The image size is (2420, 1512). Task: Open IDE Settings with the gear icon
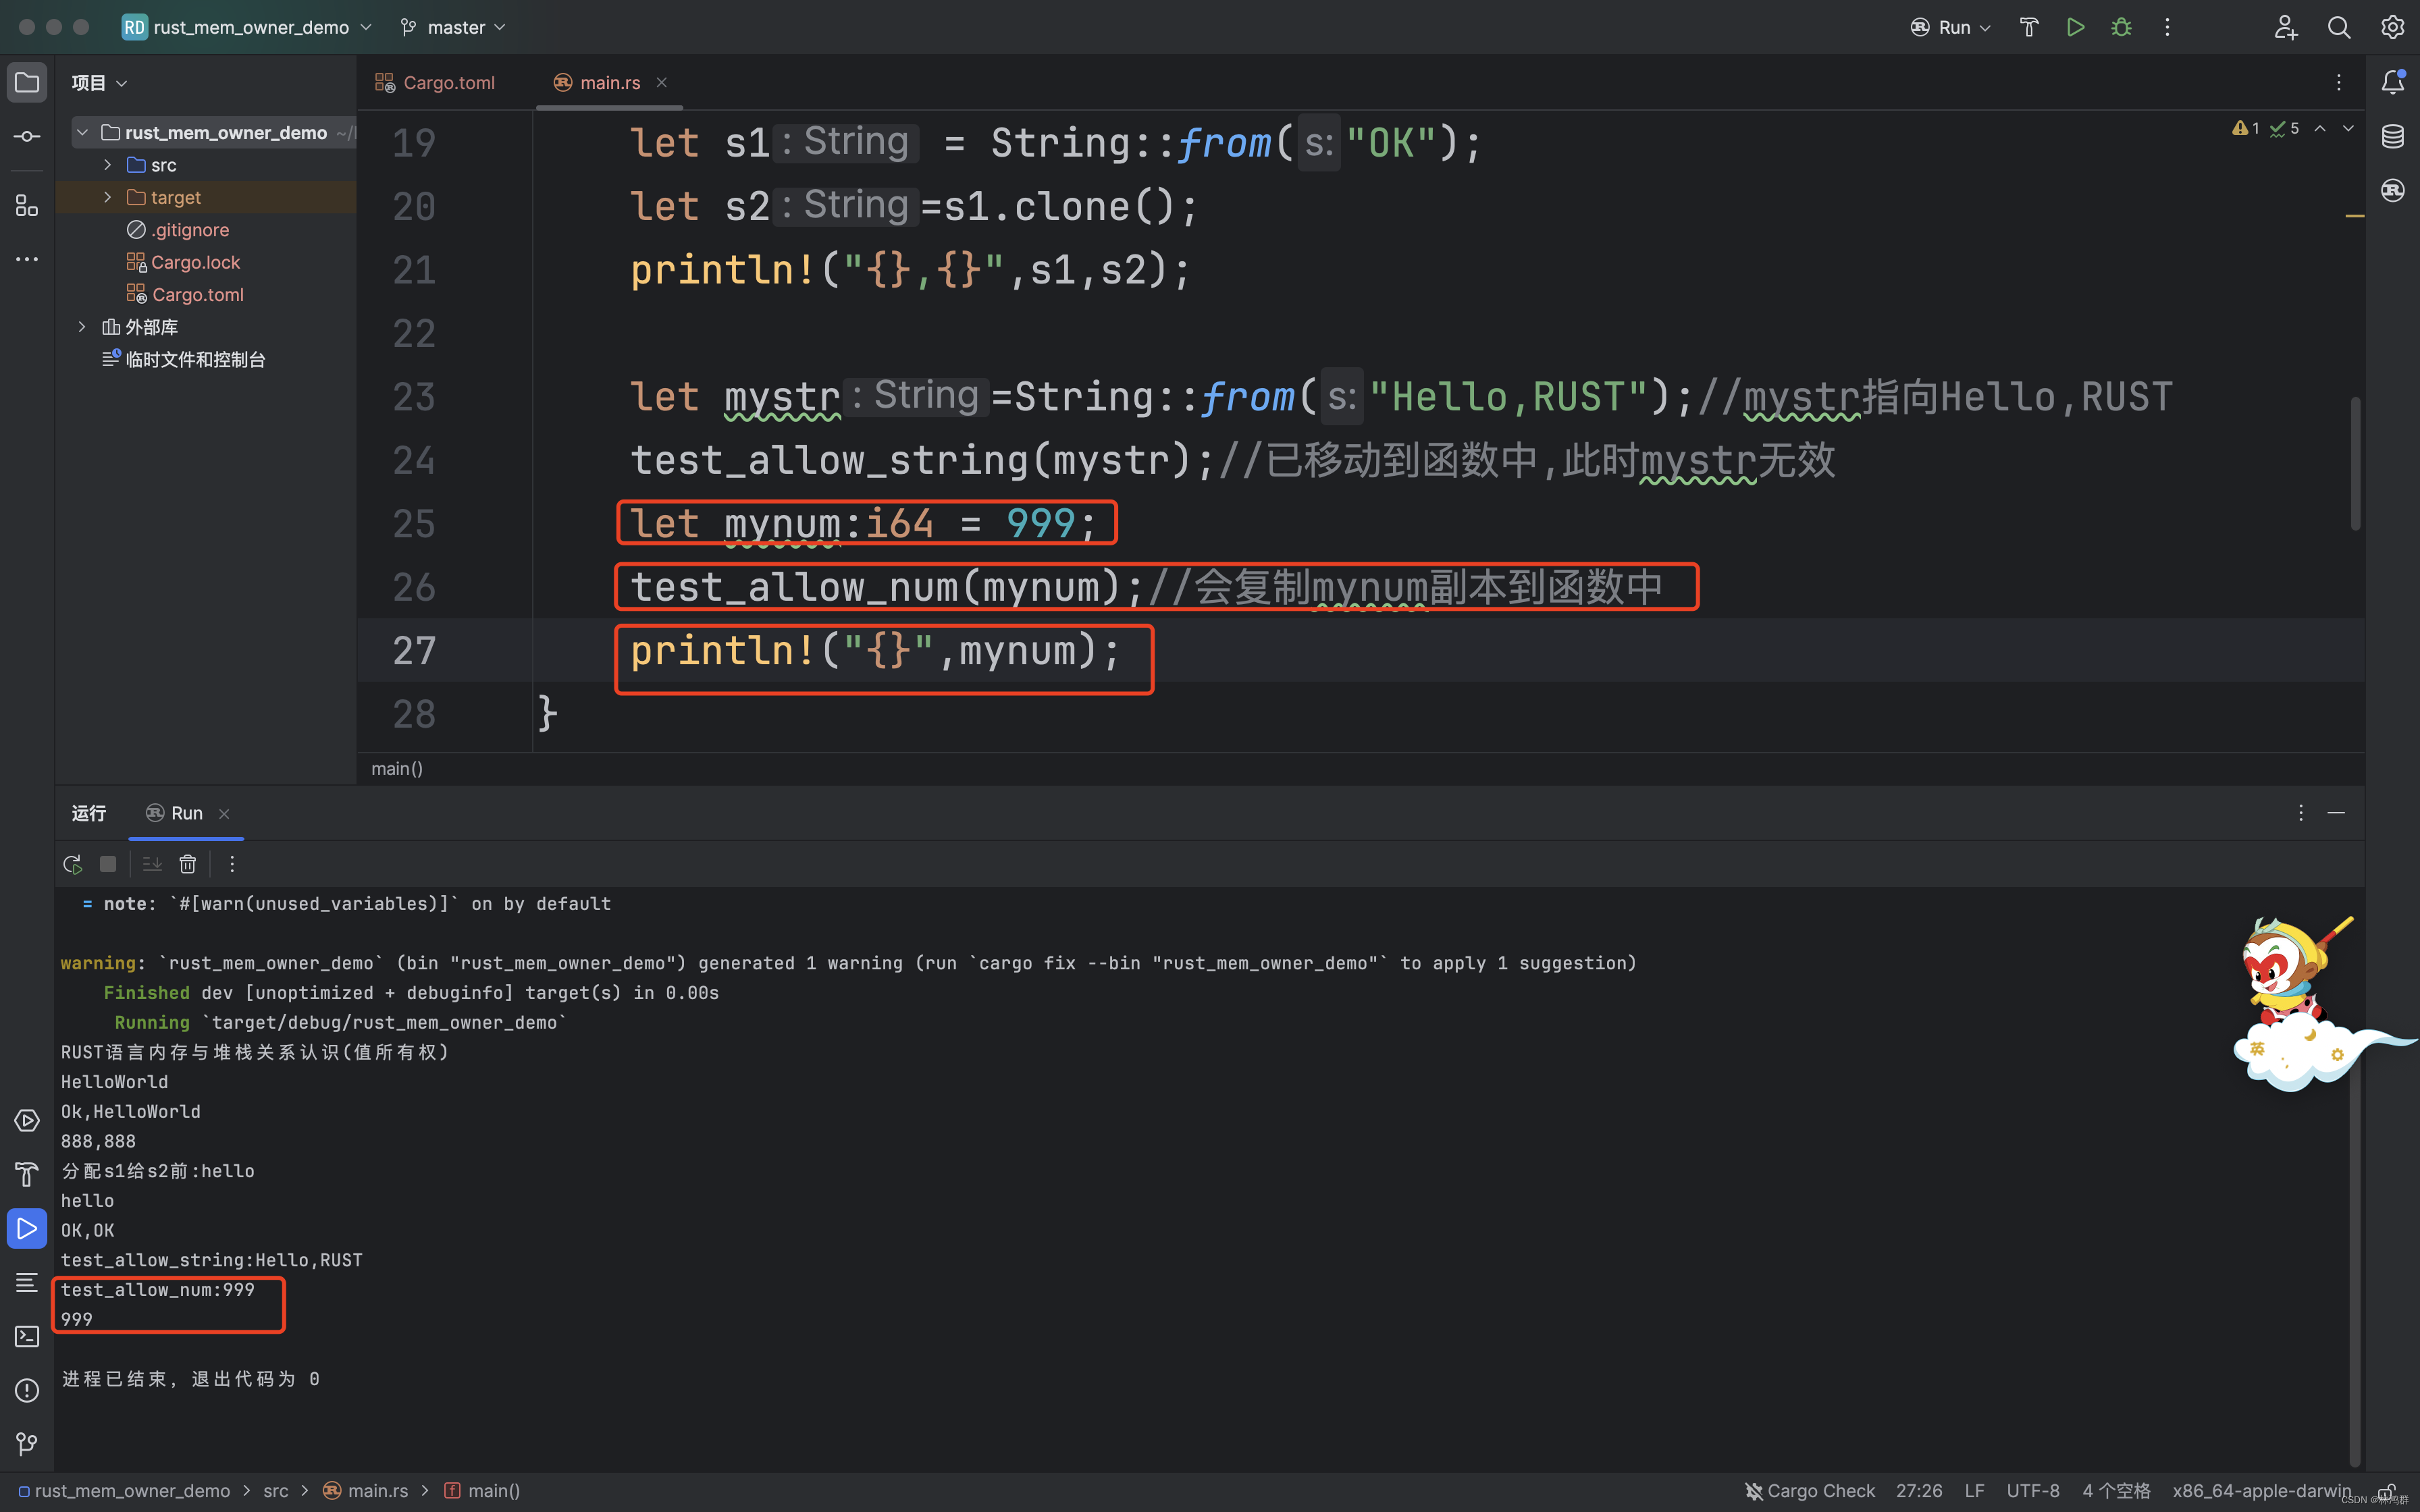pyautogui.click(x=2394, y=27)
